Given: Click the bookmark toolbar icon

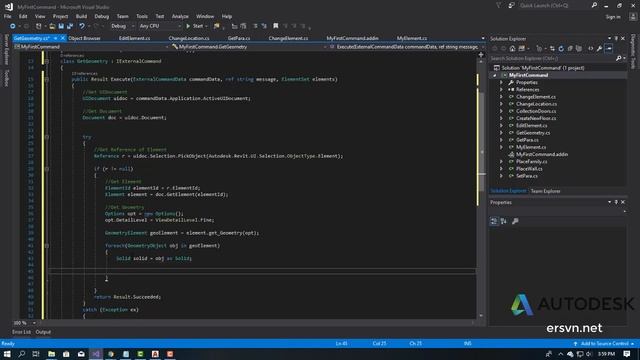Looking at the screenshot, I should [x=276, y=26].
